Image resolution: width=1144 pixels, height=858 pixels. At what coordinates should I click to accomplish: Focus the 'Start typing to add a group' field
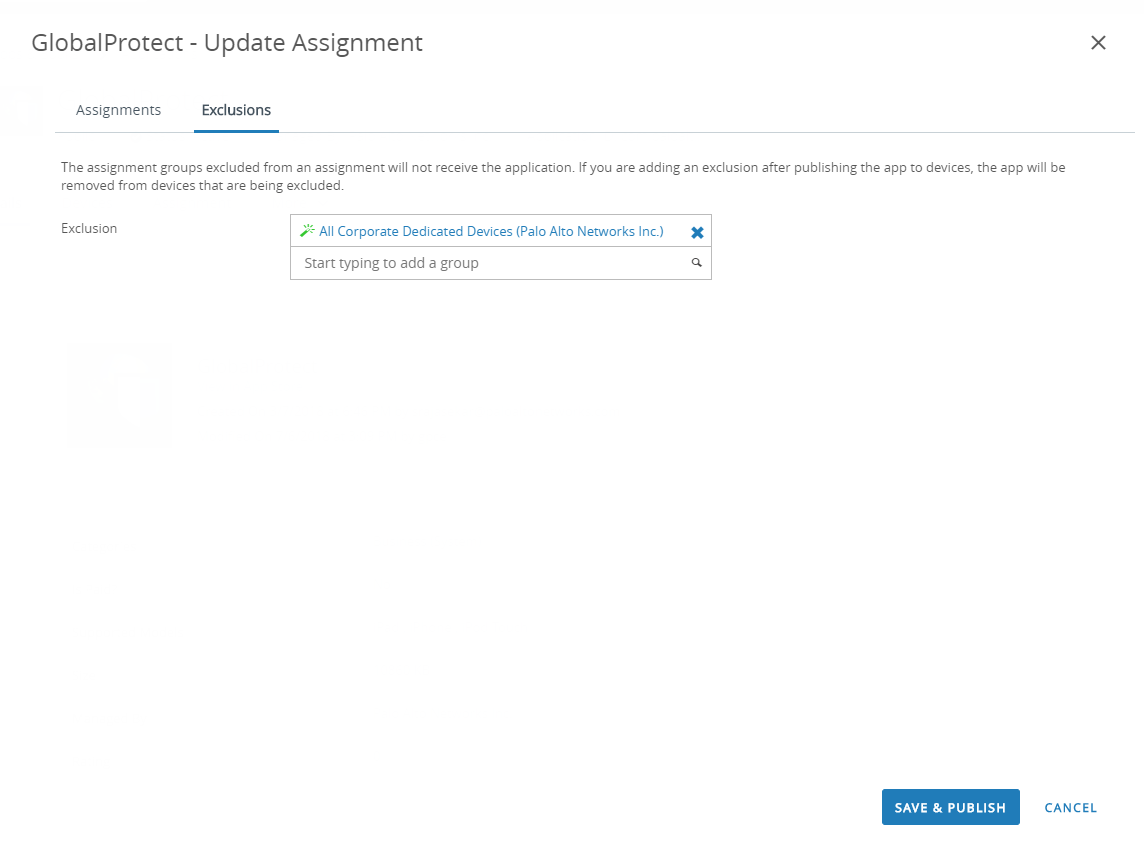(500, 263)
